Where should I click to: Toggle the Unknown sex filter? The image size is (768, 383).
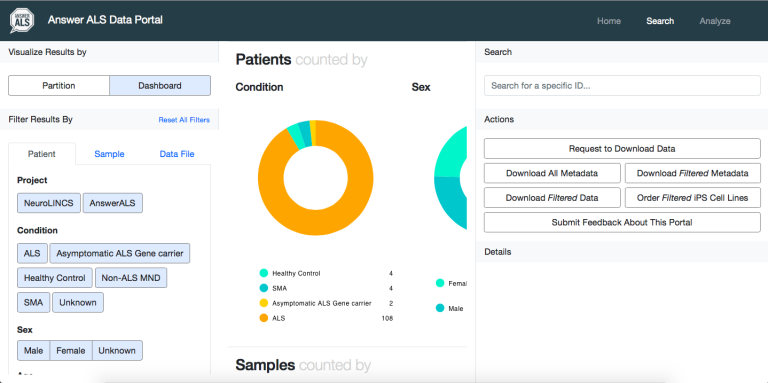coord(117,351)
